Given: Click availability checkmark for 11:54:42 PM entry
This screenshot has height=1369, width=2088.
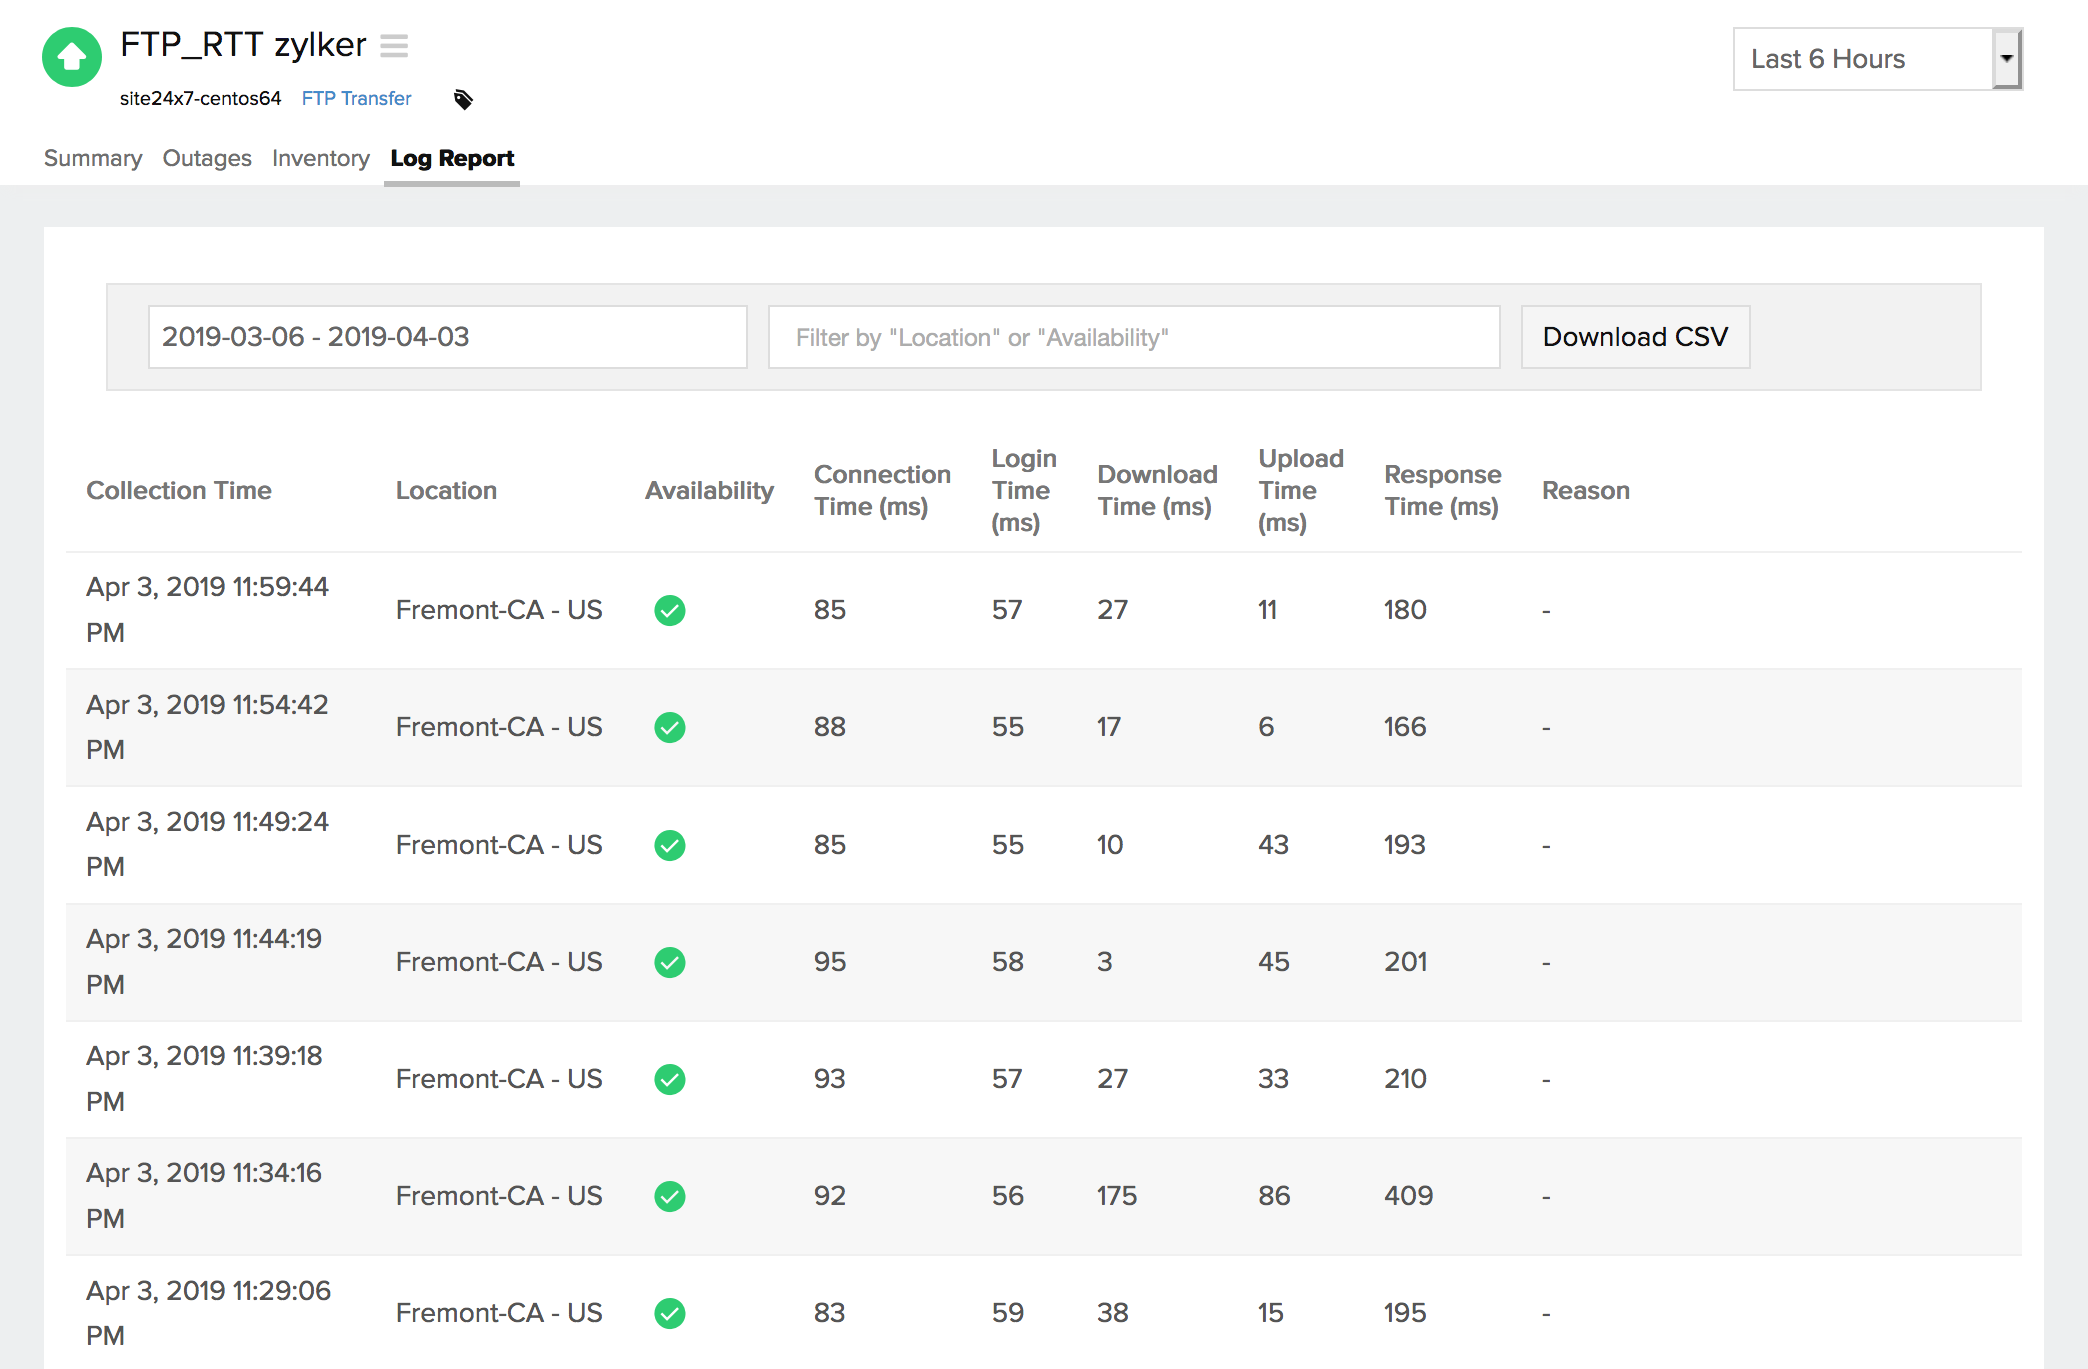Looking at the screenshot, I should click(669, 727).
